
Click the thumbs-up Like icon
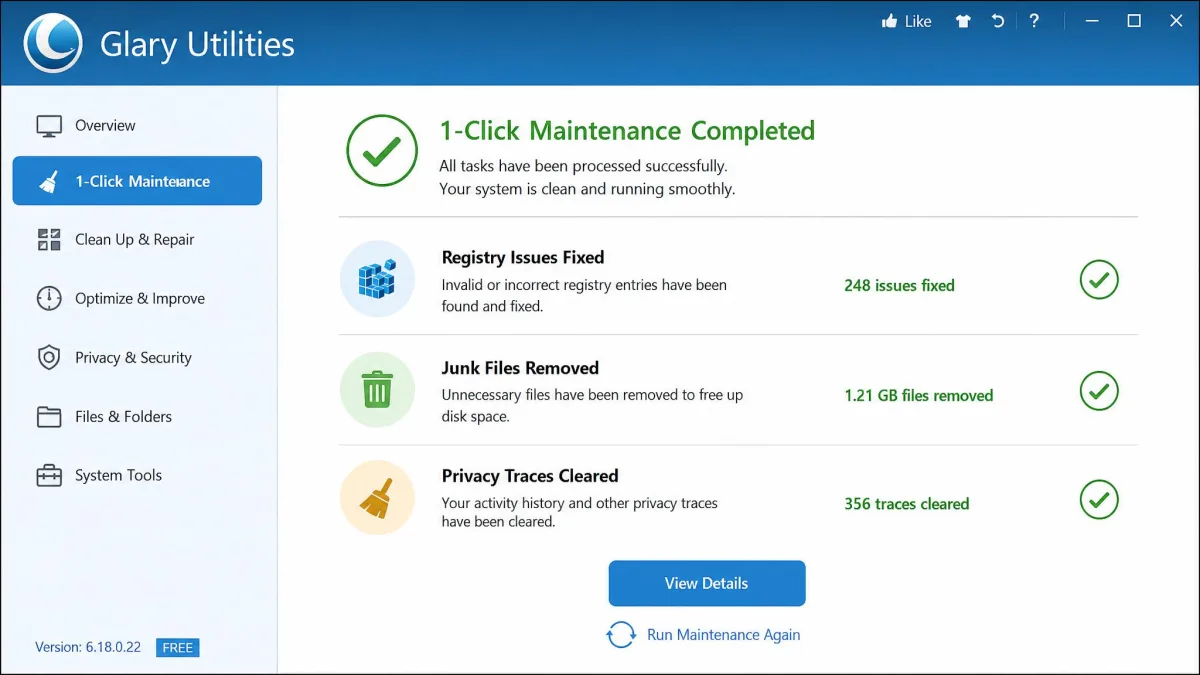click(889, 21)
